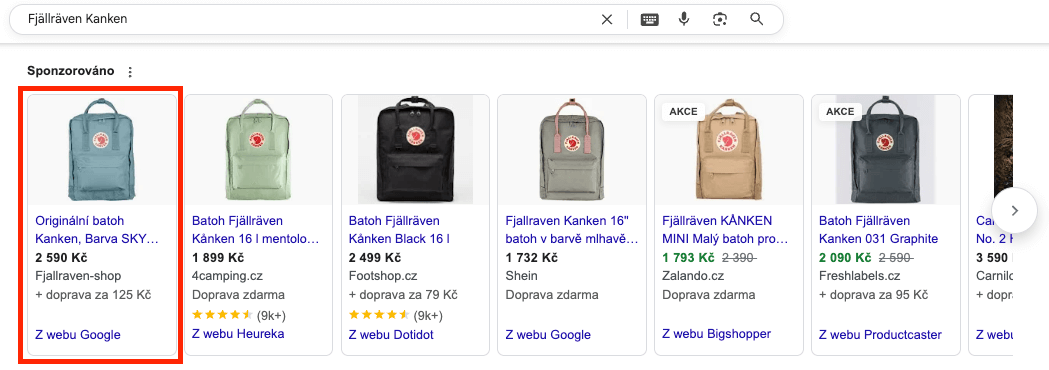Image resolution: width=1049 pixels, height=370 pixels.
Task: Open search by image camera icon
Action: click(720, 19)
